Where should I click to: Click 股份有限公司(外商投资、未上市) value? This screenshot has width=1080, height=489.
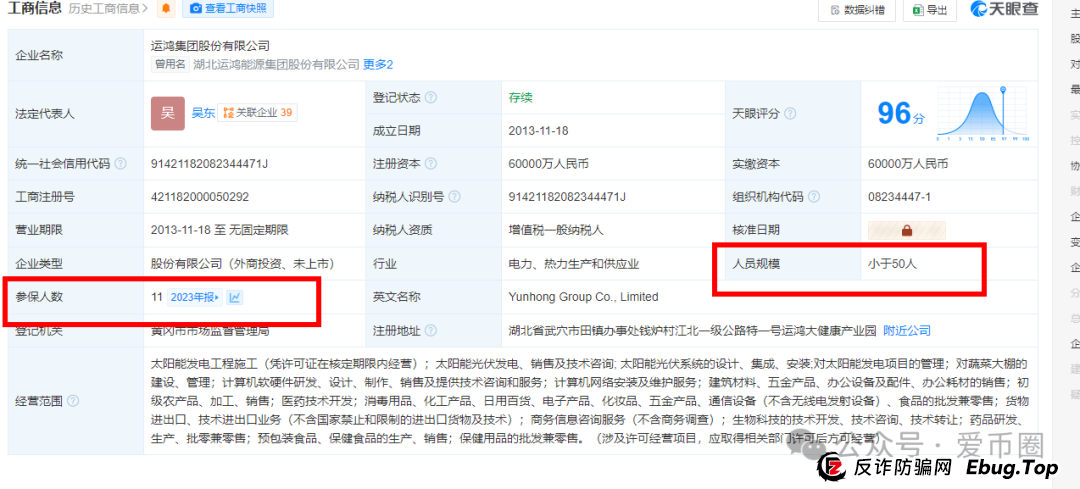click(x=242, y=264)
